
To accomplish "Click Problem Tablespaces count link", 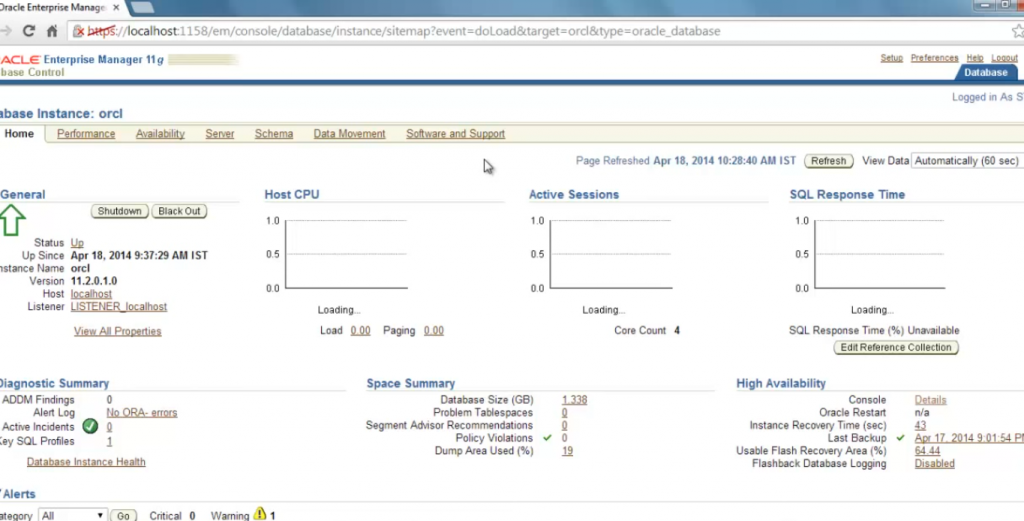I will 564,413.
